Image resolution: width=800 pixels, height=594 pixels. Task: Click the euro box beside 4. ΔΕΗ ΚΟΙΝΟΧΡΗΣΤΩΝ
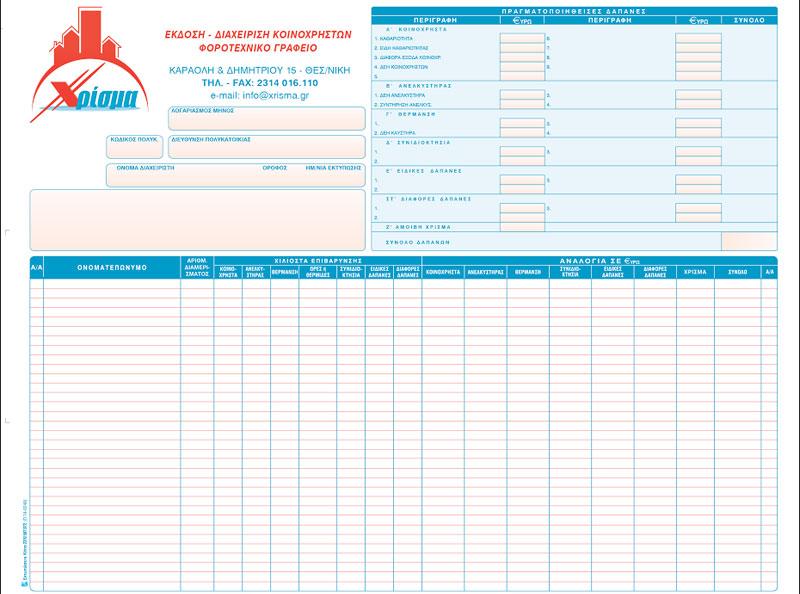tap(522, 67)
